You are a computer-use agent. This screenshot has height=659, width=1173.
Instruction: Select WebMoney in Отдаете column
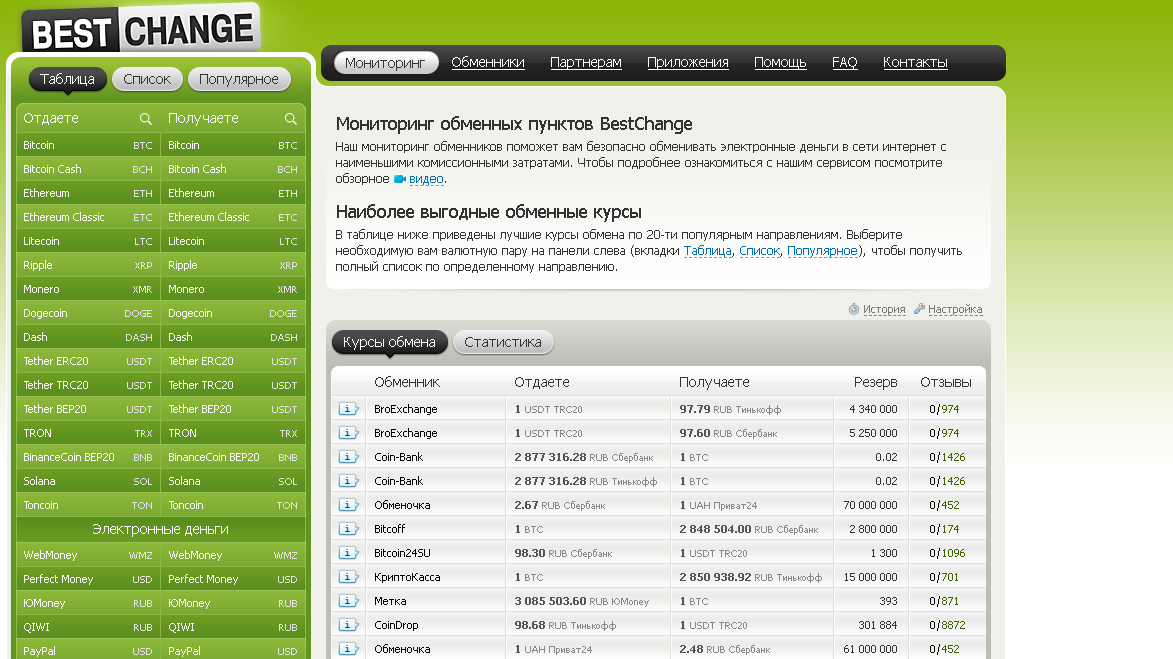[x=88, y=554]
